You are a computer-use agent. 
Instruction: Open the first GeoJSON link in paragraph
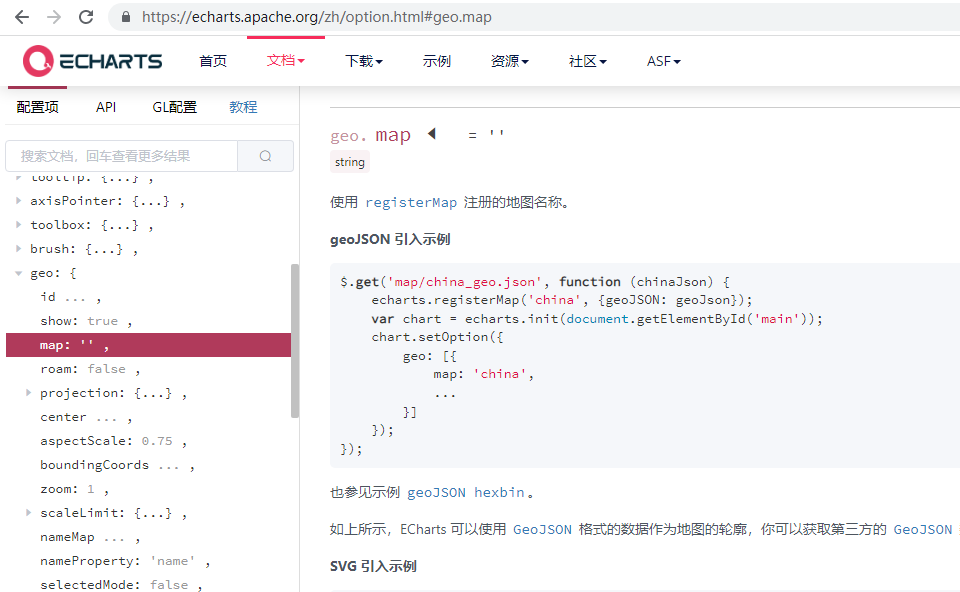point(542,530)
